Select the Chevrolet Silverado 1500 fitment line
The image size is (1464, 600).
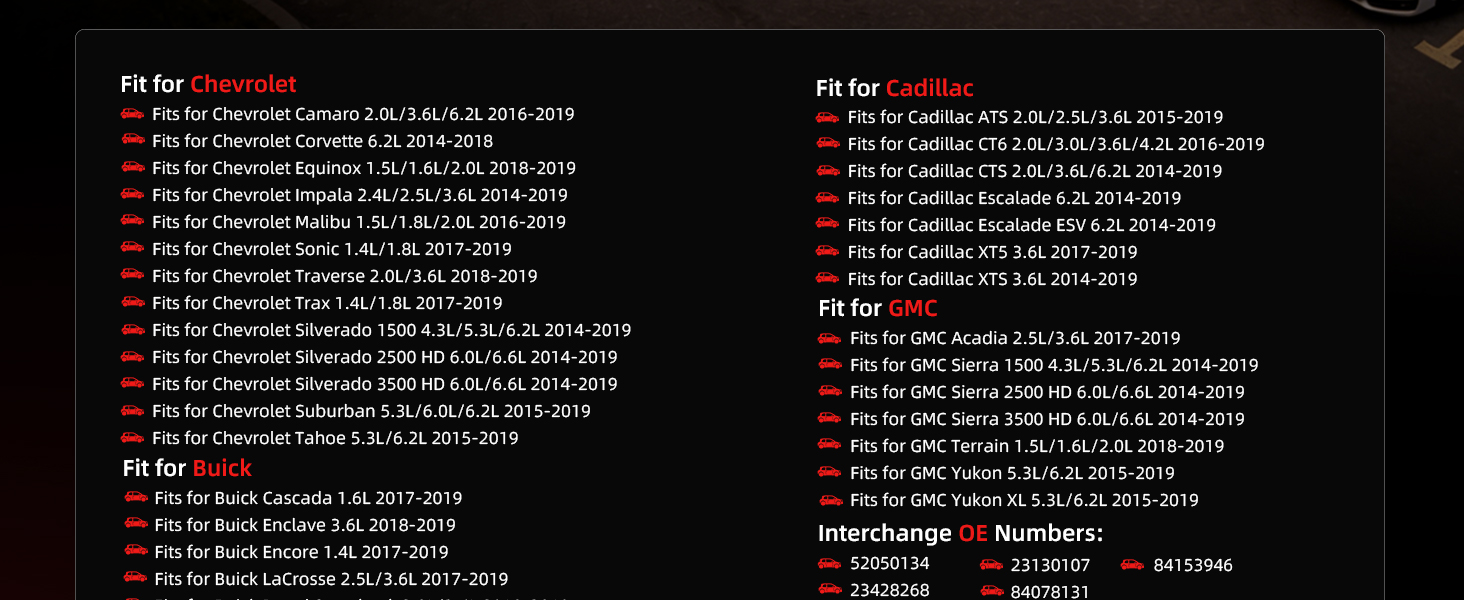click(x=391, y=330)
